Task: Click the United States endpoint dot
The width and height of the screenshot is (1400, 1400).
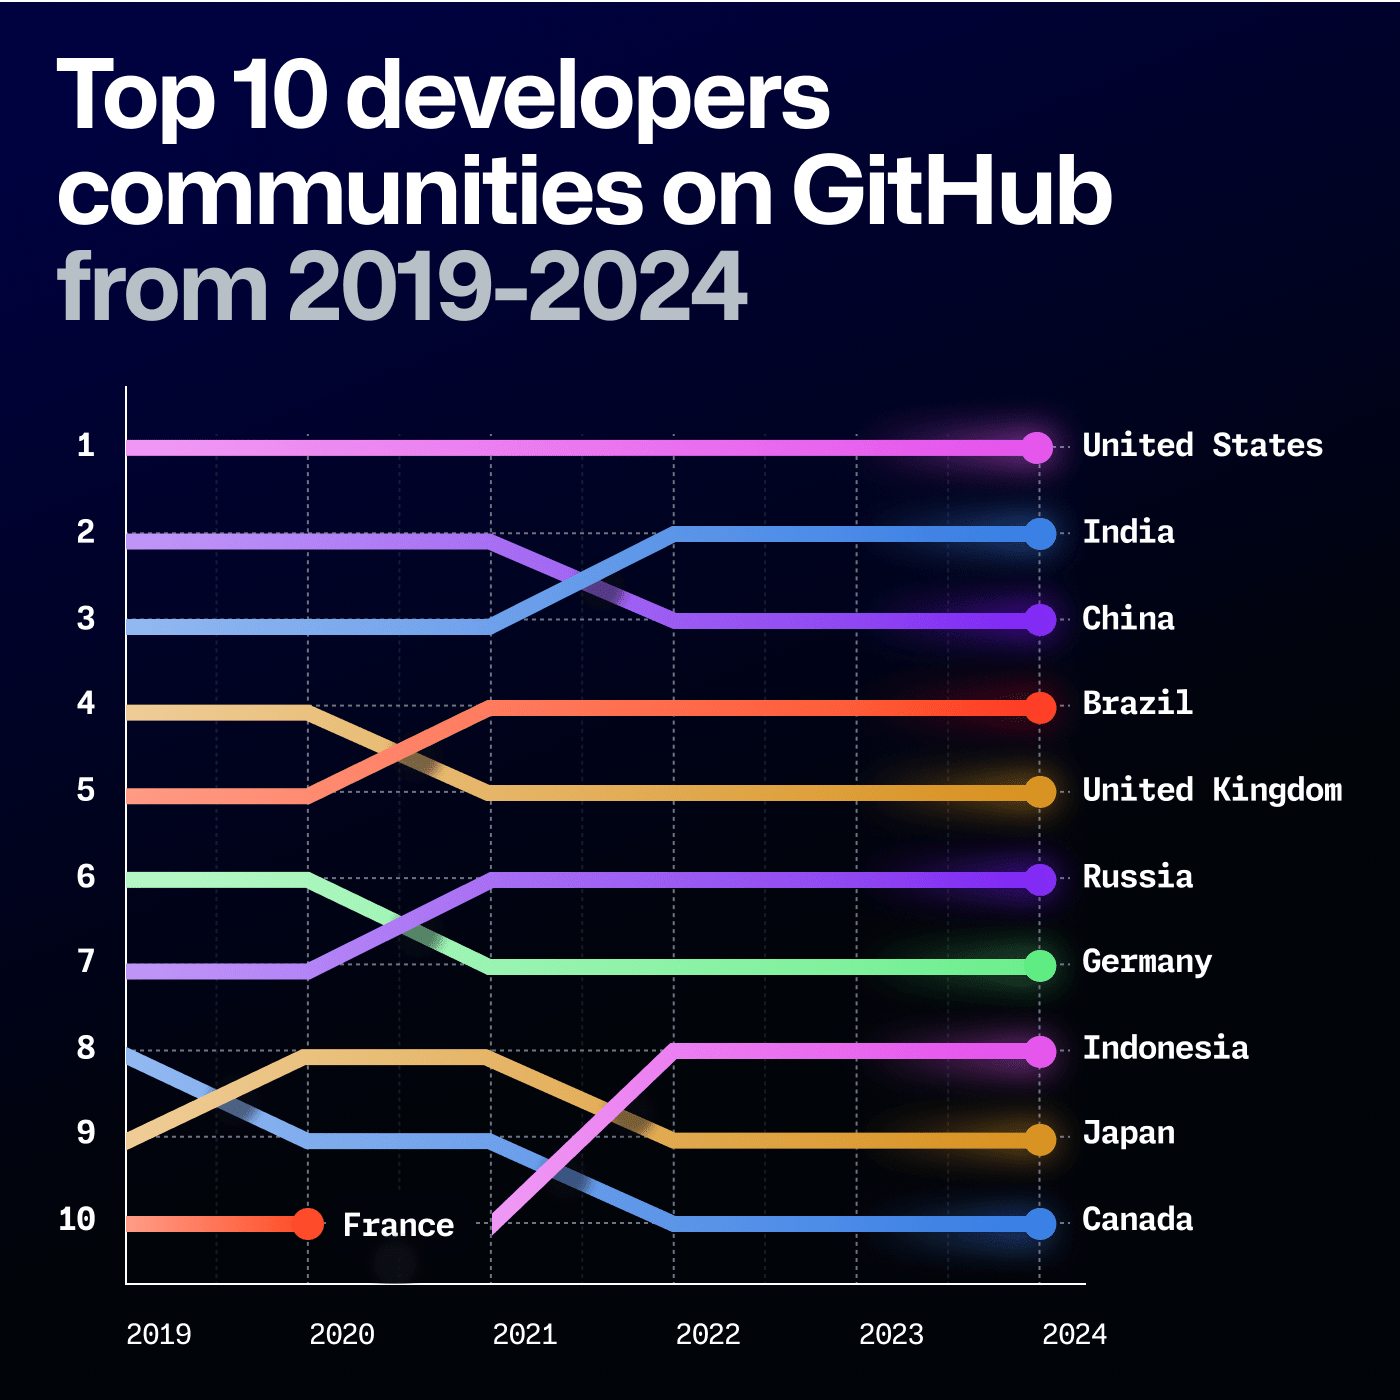Action: (x=1038, y=446)
